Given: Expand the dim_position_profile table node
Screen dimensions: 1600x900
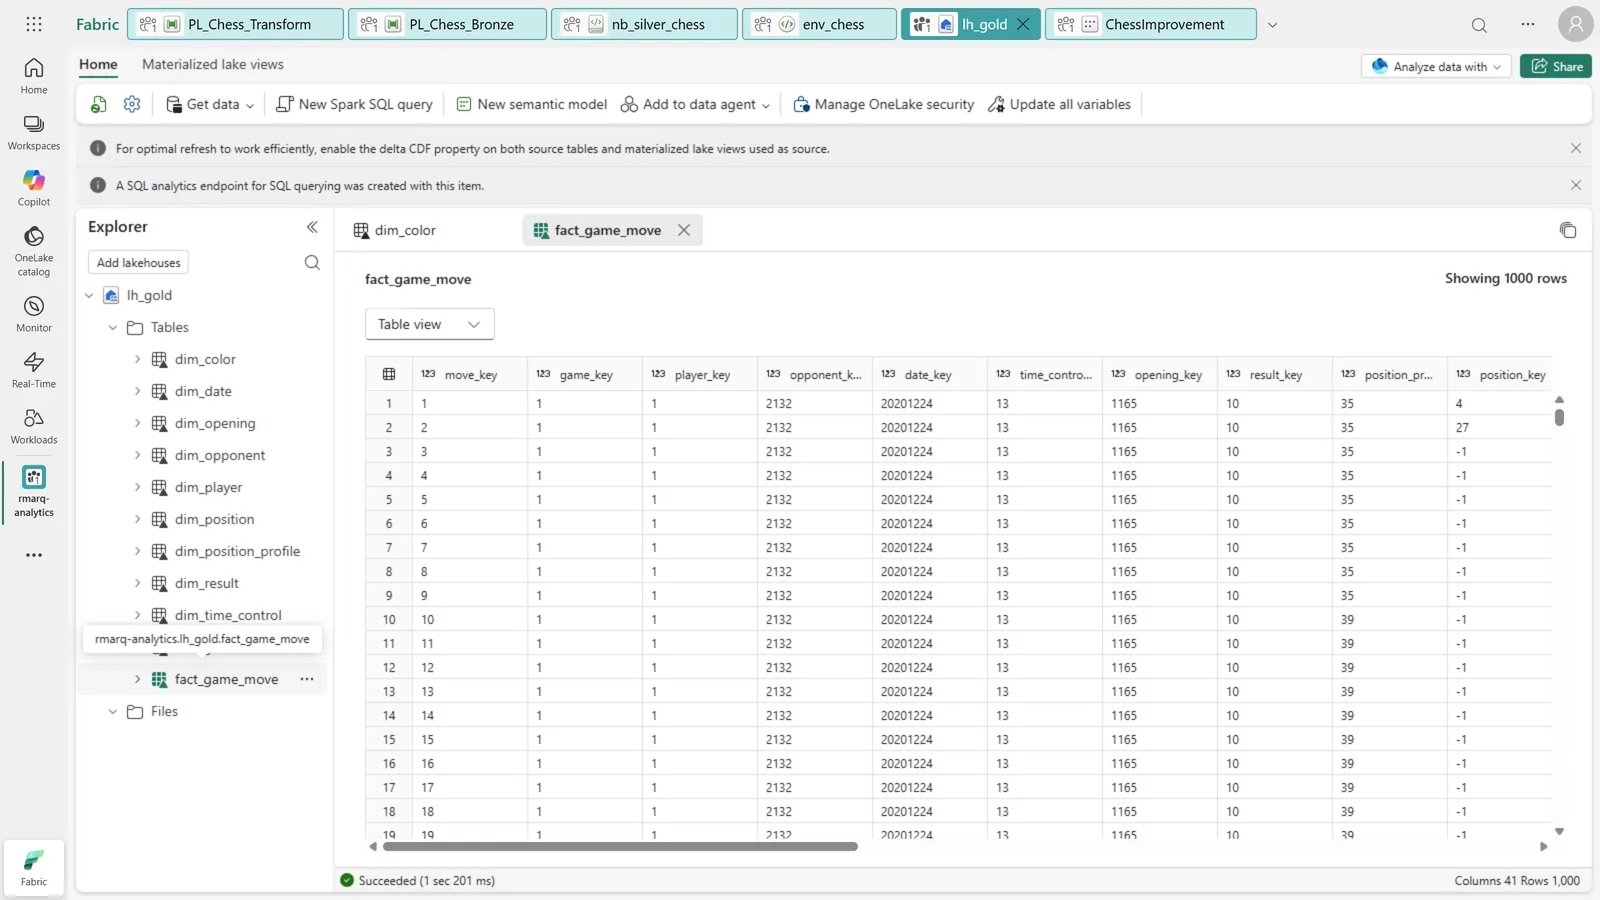Looking at the screenshot, I should [137, 551].
